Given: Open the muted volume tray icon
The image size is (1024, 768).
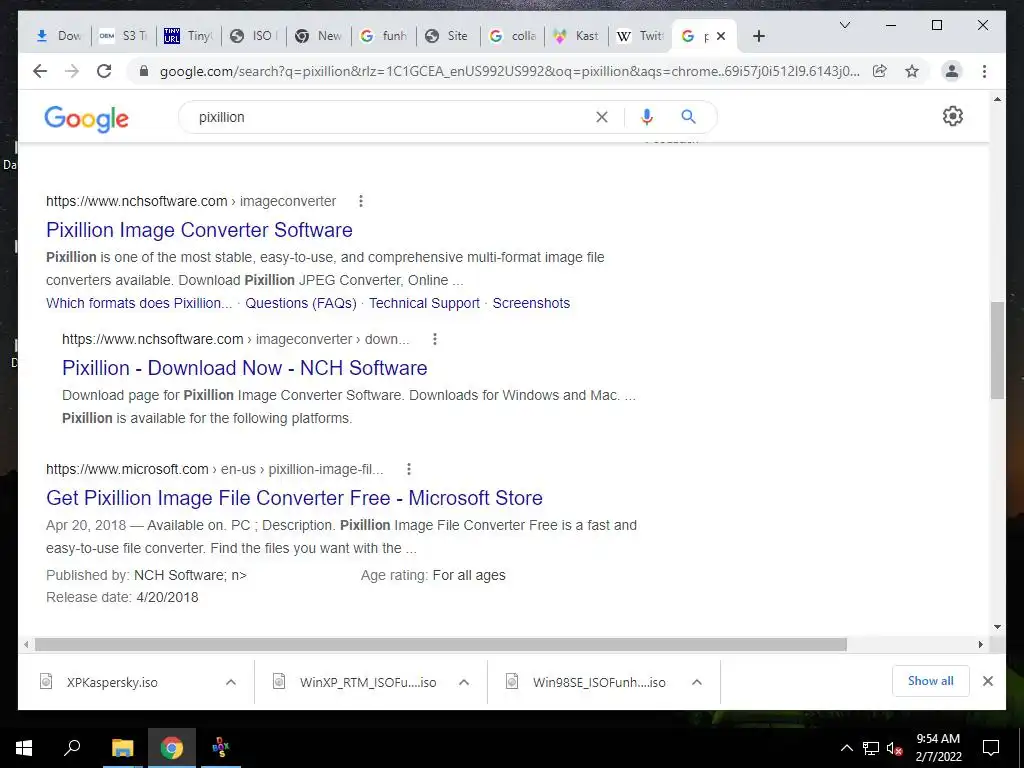Looking at the screenshot, I should click(895, 748).
